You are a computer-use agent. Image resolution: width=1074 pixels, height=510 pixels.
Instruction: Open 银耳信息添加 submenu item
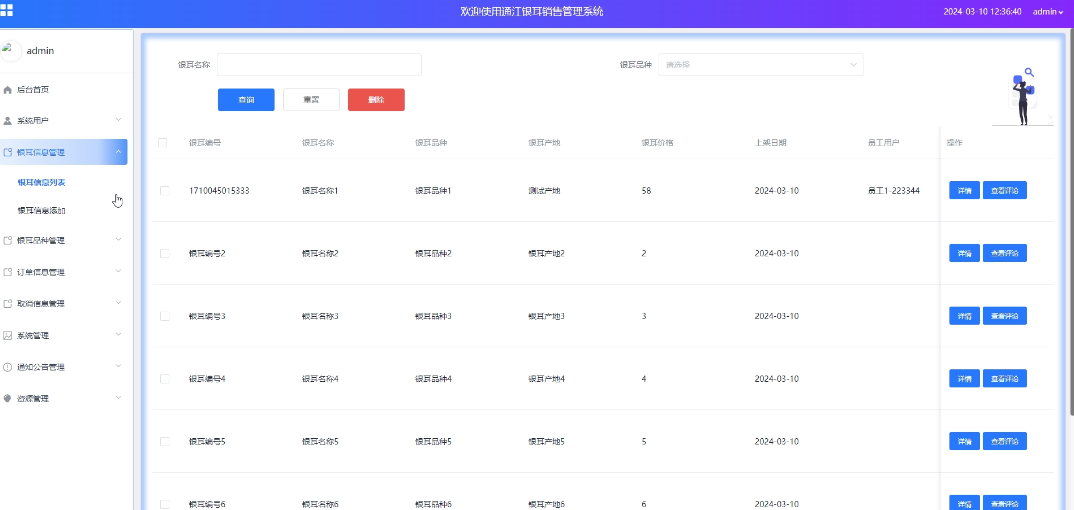[41, 211]
